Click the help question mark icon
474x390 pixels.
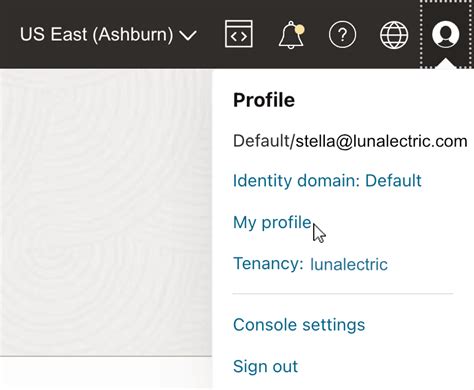pos(342,34)
